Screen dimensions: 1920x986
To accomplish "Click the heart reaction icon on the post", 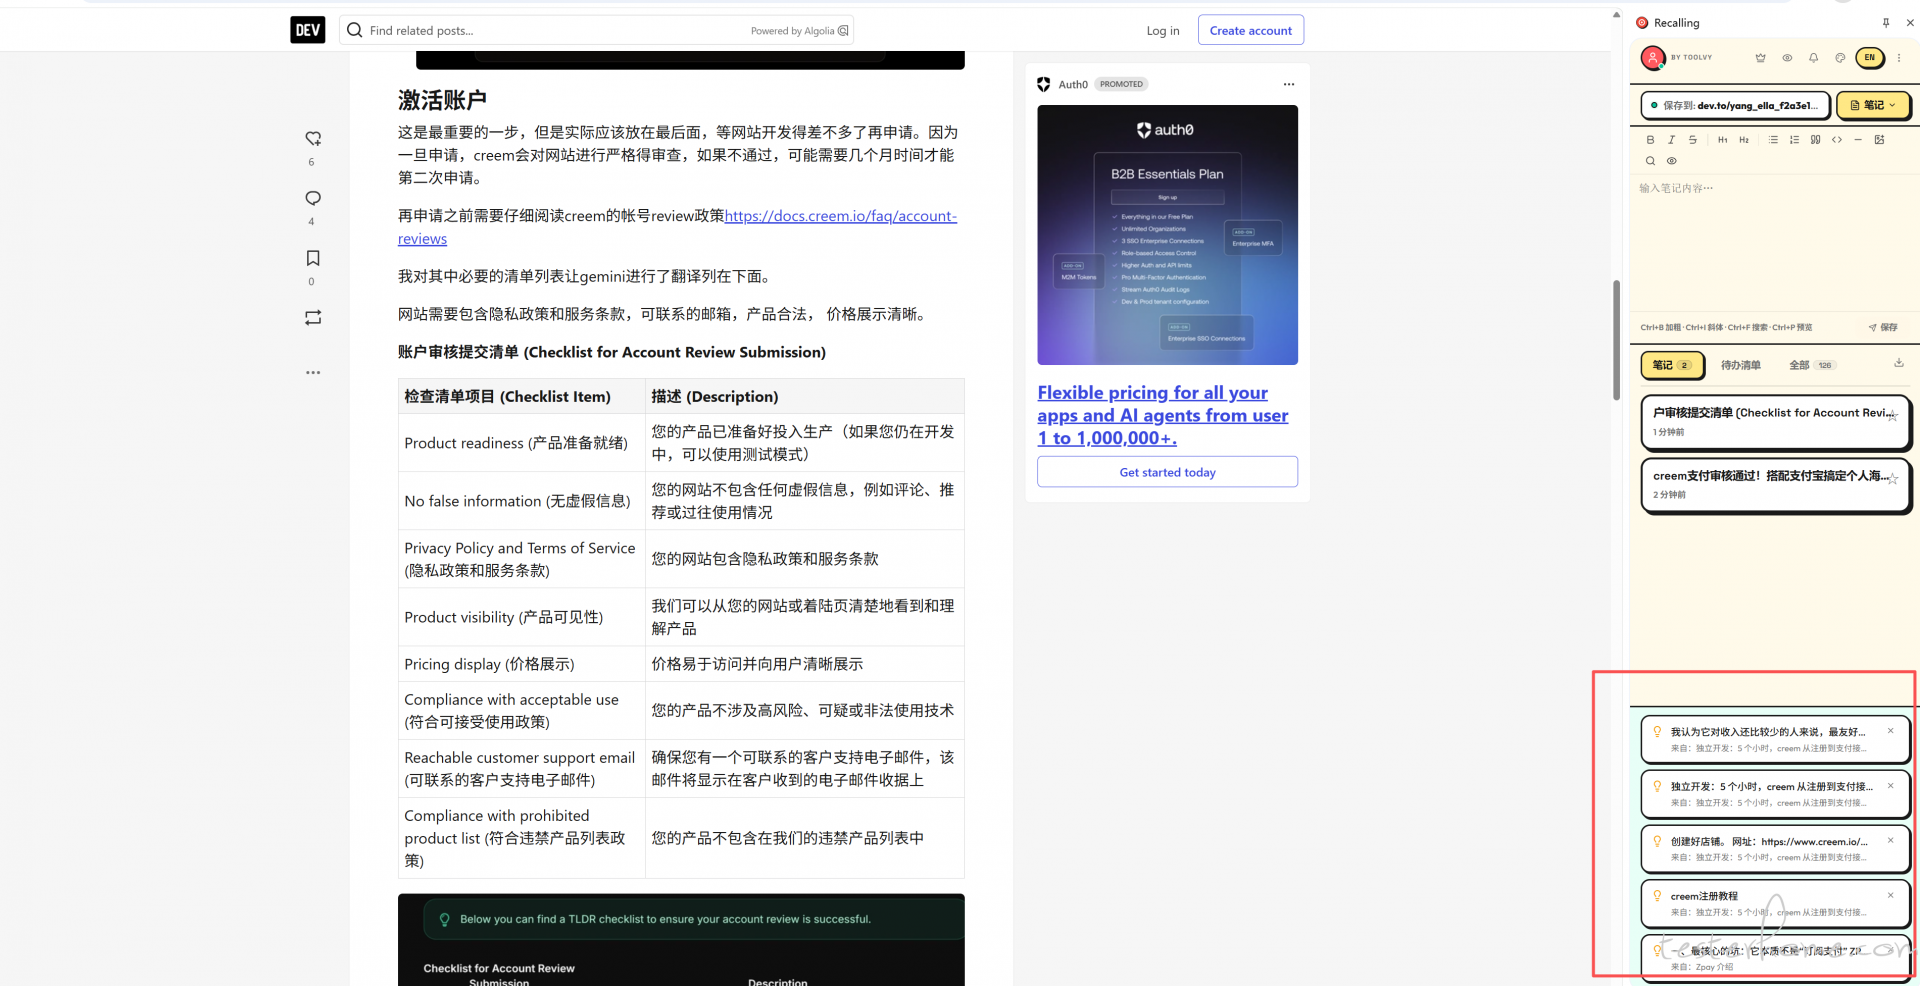I will 313,139.
